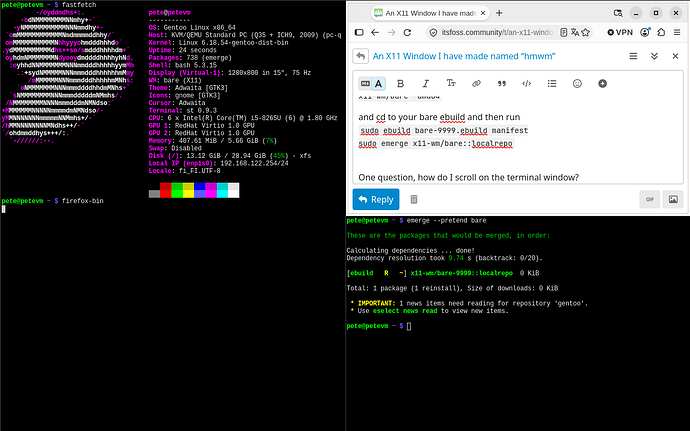Click "Total: 1 package (1 reinstall)" line

click(452, 288)
